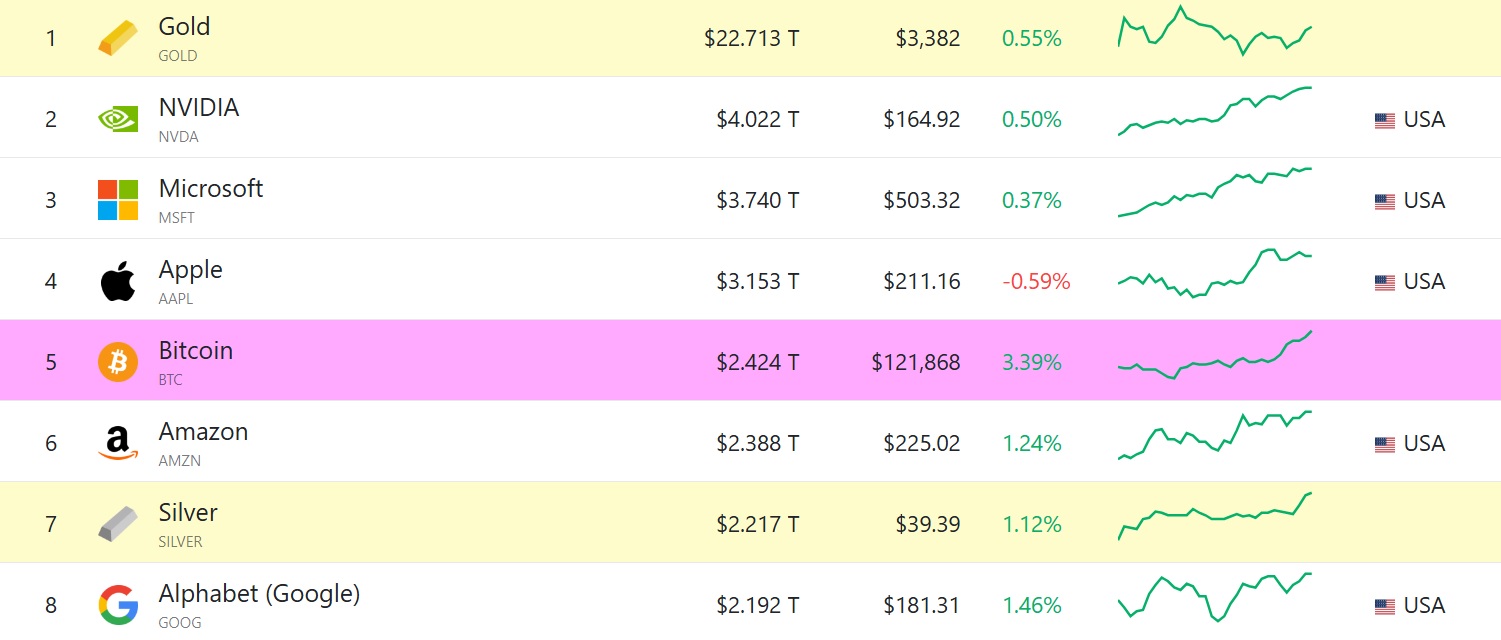1501x640 pixels.
Task: Click the orange Bitcoin logo
Action: coord(118,362)
